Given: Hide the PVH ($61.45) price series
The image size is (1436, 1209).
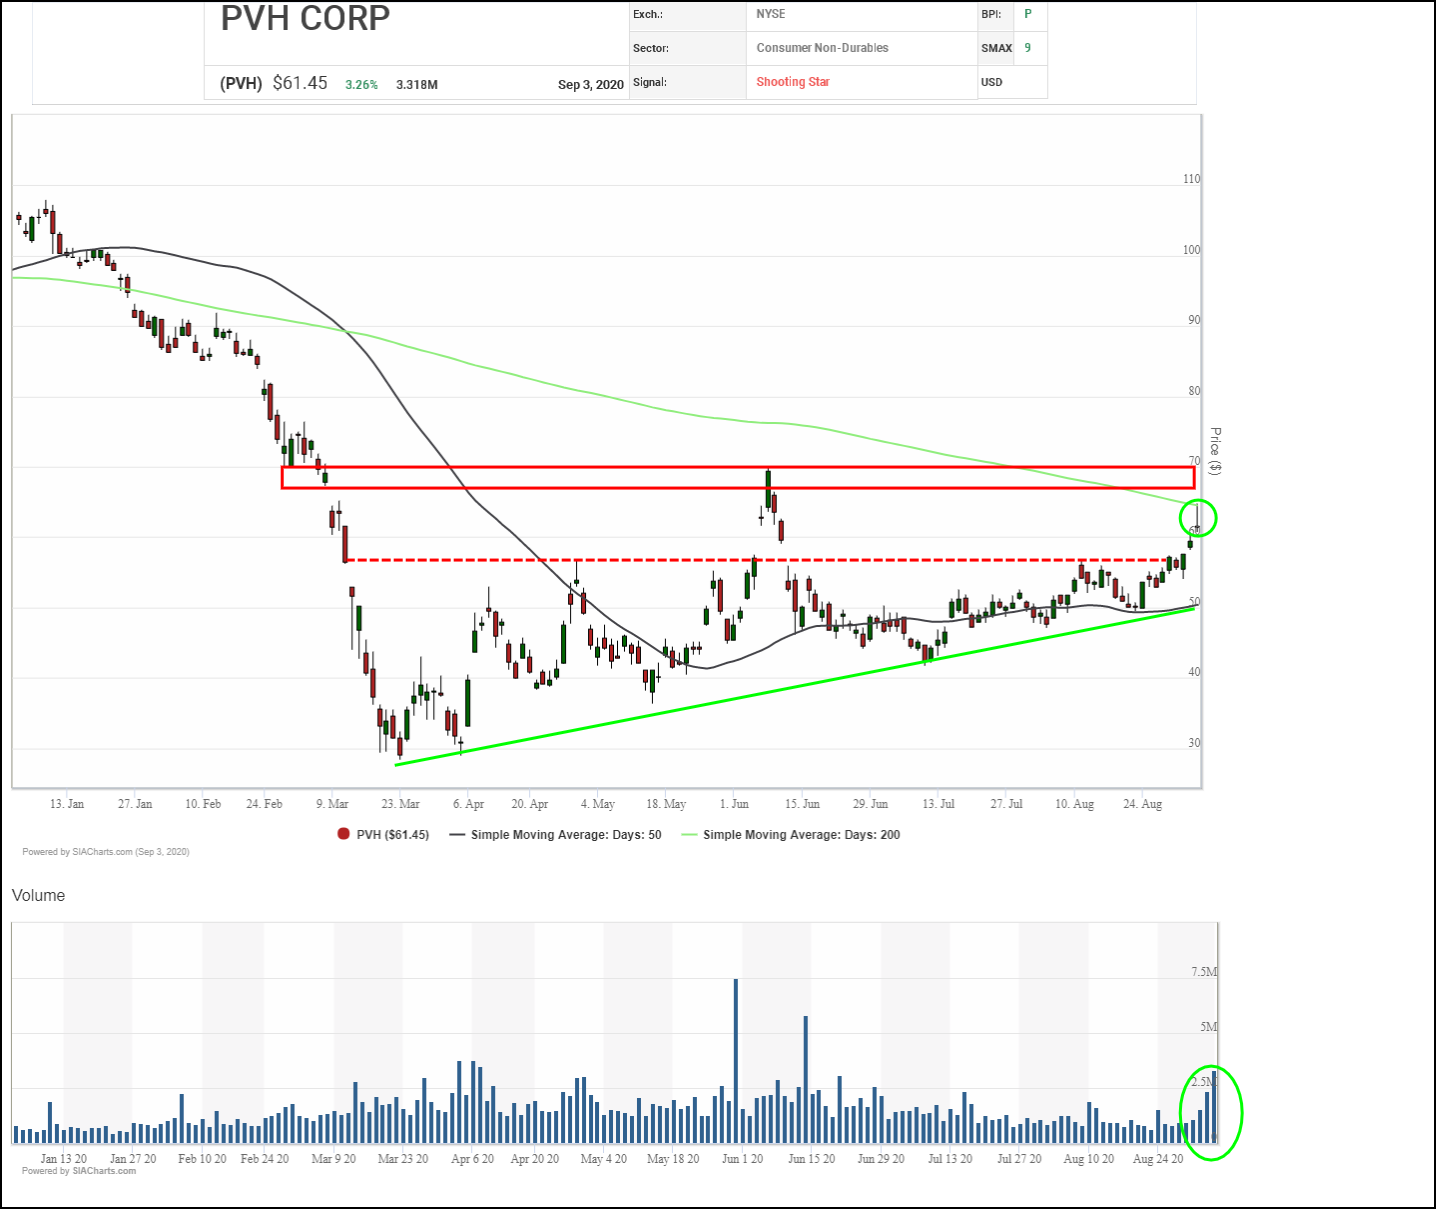Looking at the screenshot, I should click(392, 834).
